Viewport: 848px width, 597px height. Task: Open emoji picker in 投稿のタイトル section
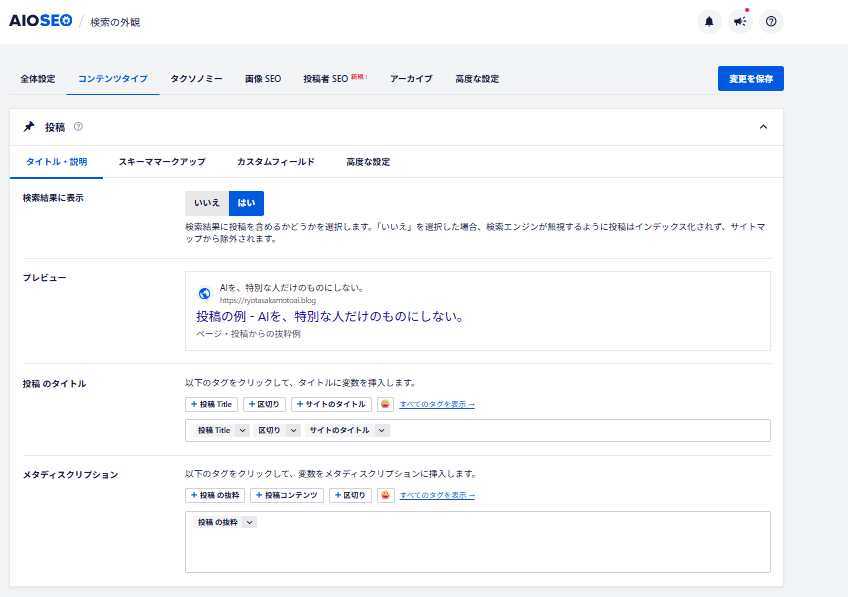point(385,404)
